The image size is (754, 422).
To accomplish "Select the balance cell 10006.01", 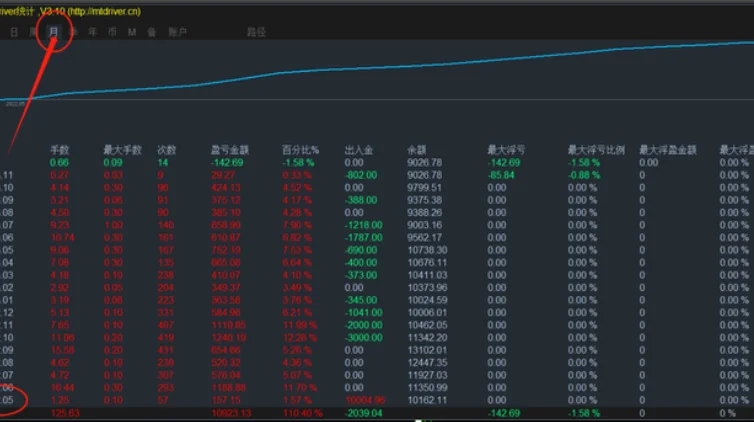I will pyautogui.click(x=427, y=312).
